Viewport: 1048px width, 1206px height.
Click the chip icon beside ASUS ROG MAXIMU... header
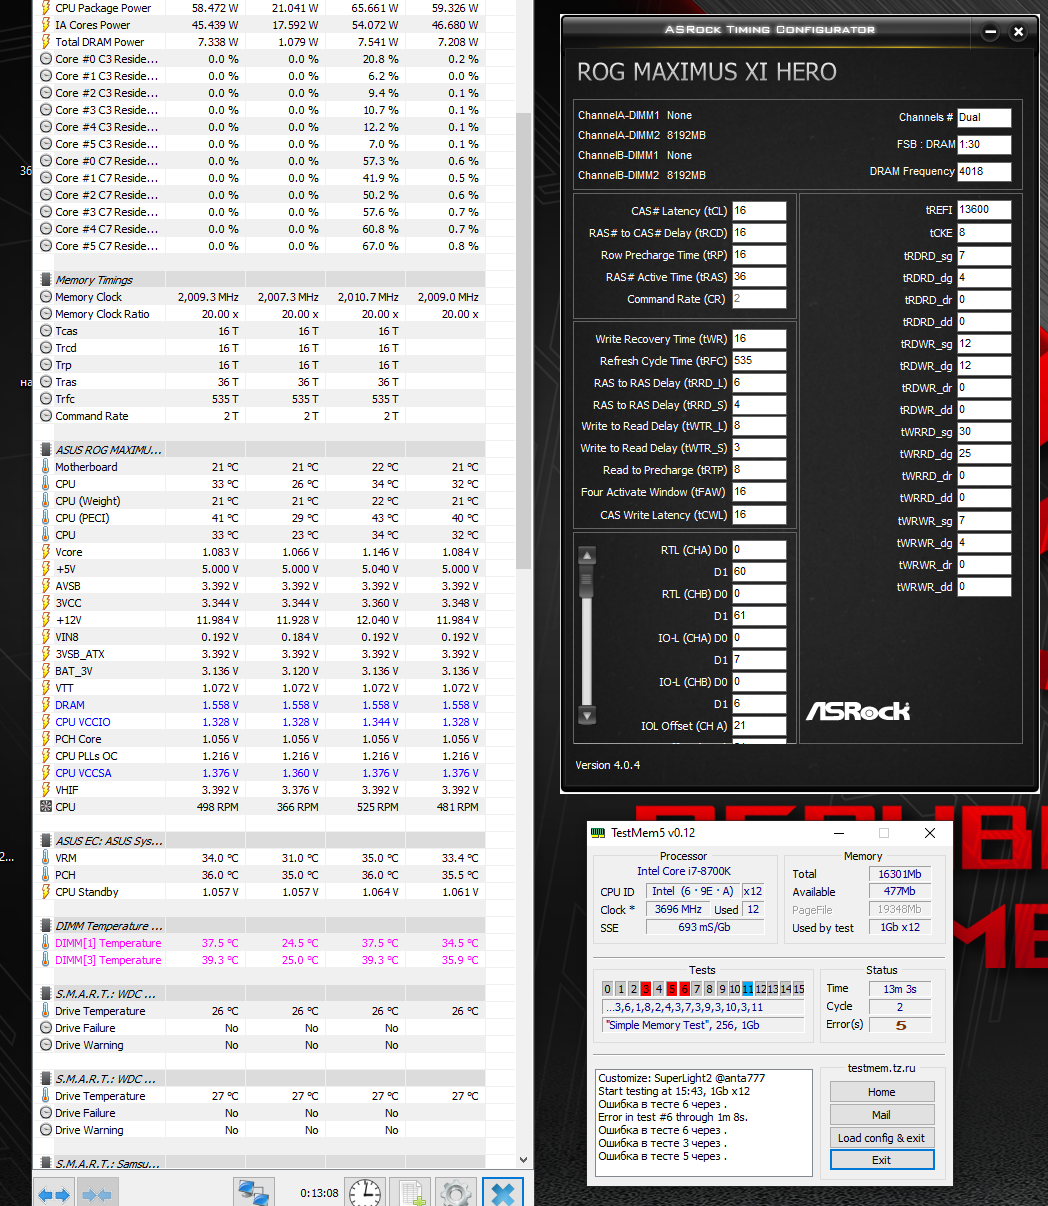point(45,450)
